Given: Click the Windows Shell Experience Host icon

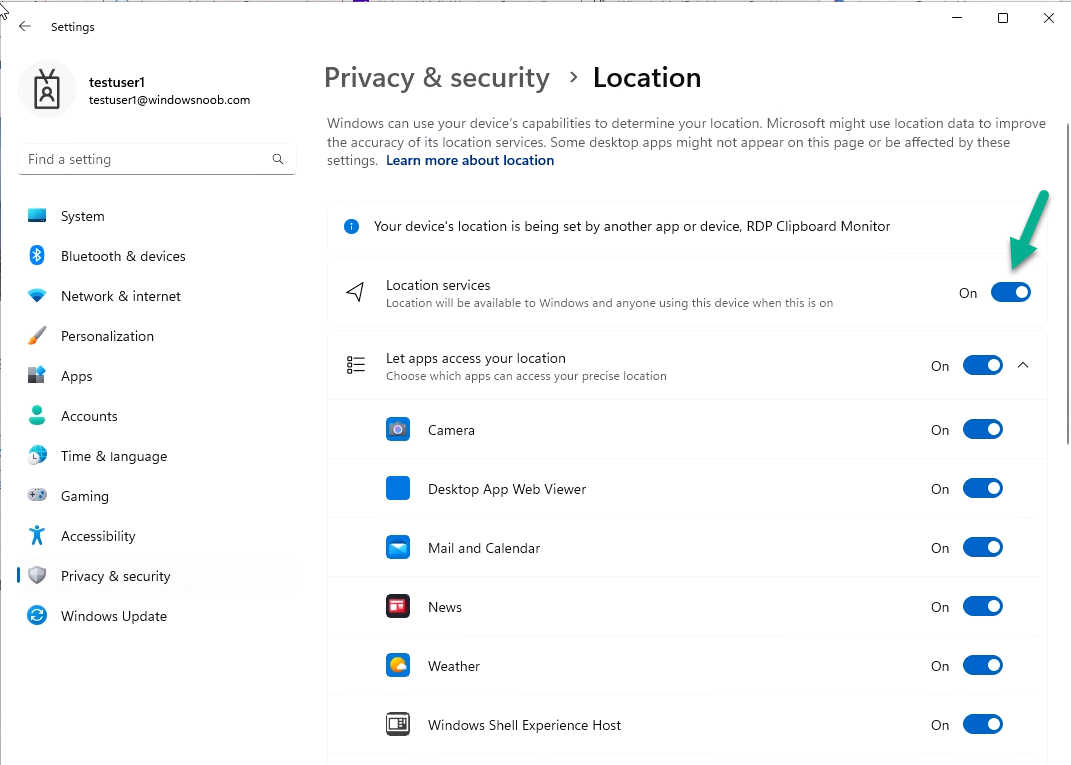Looking at the screenshot, I should click(398, 724).
